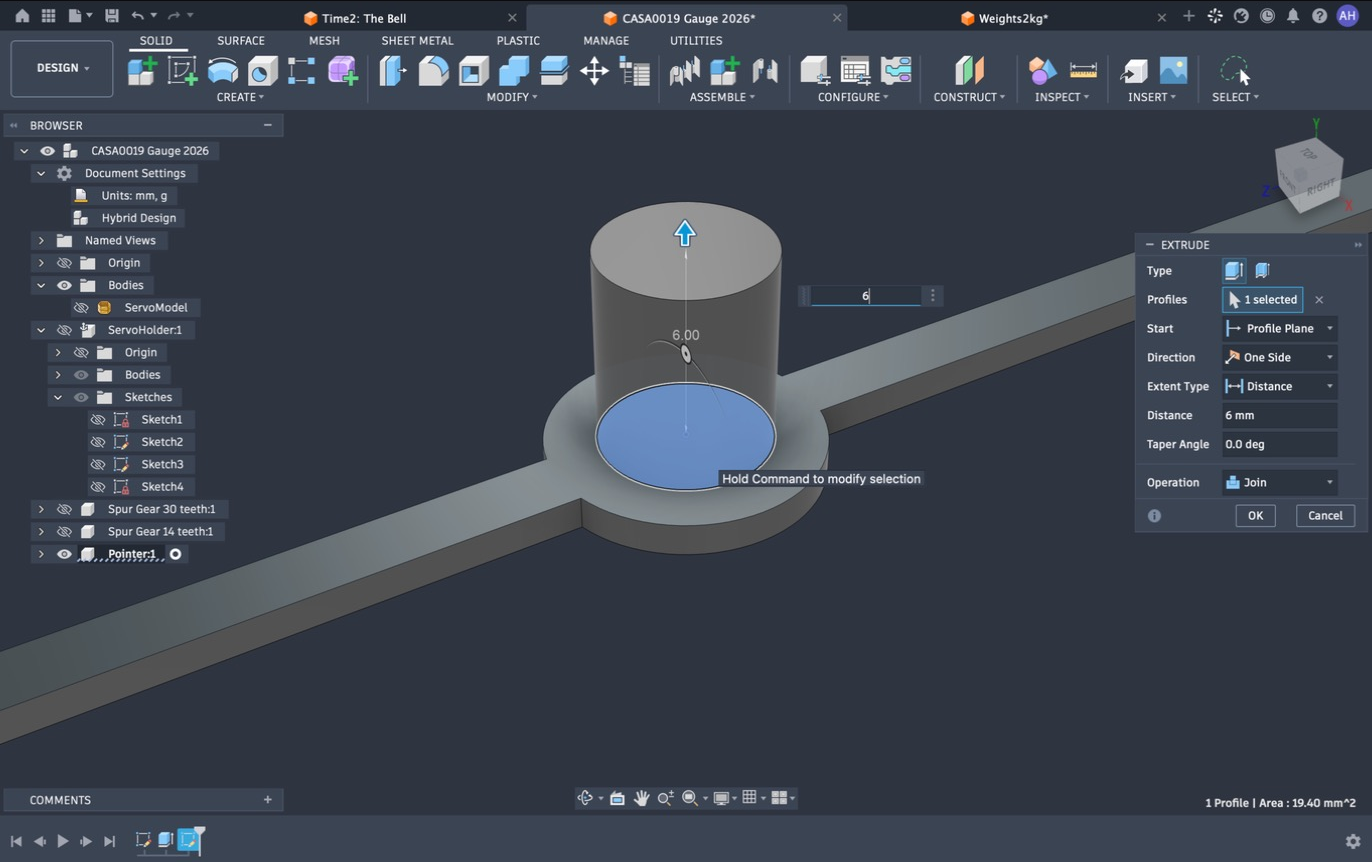
Task: Click the timeline Play button
Action: (62, 841)
